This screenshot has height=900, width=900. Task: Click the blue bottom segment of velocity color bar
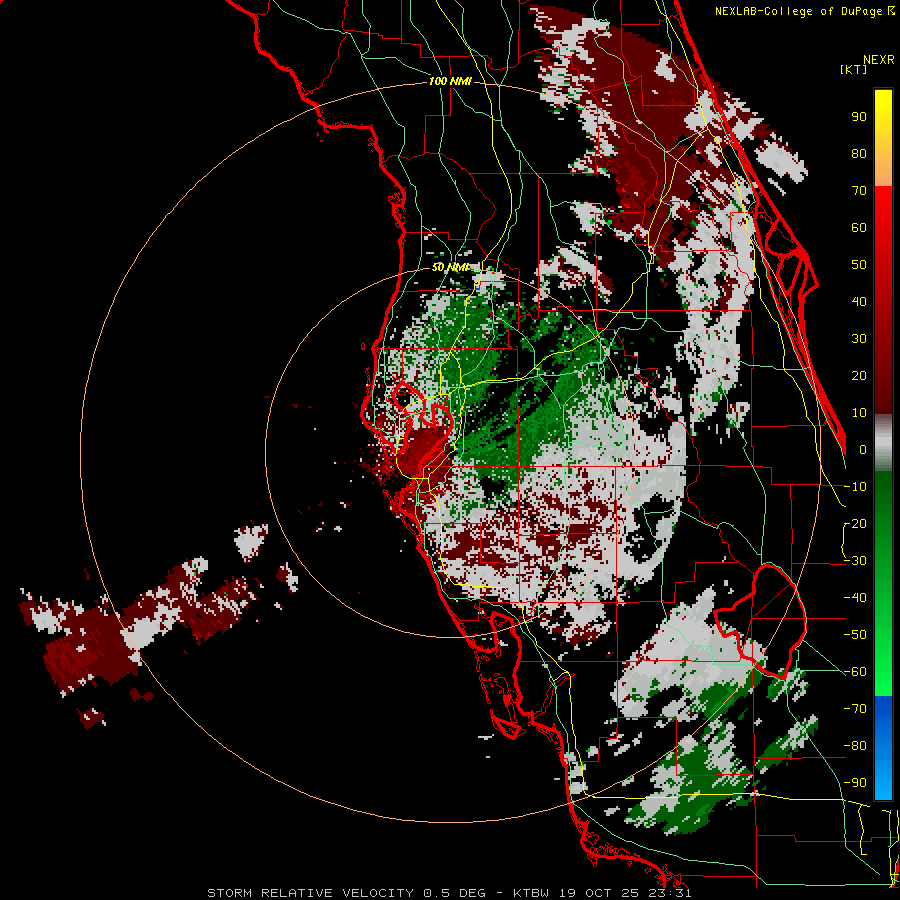point(883,748)
